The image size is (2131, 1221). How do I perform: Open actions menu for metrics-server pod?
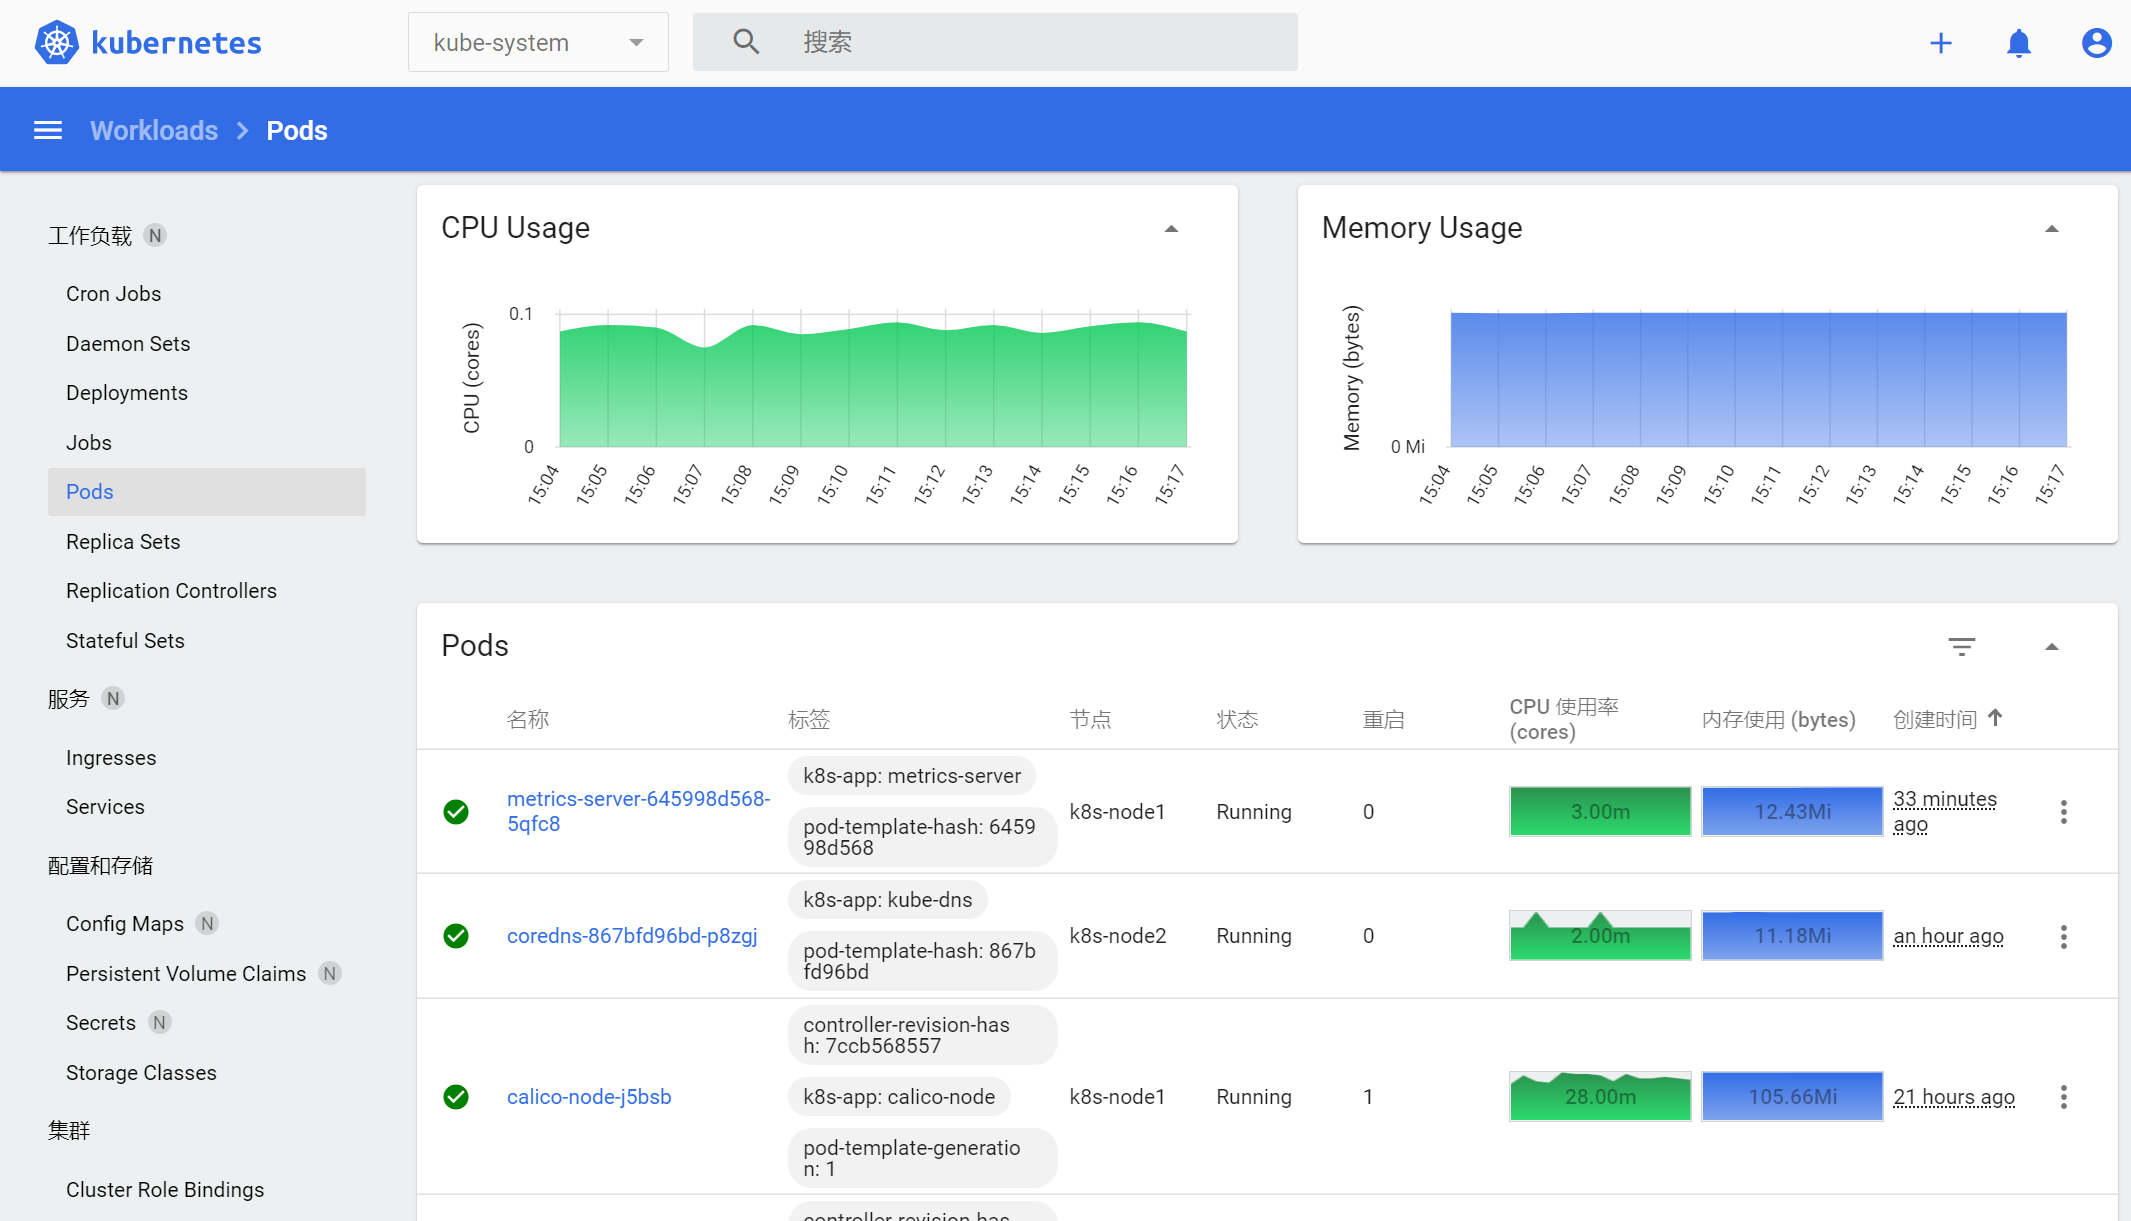(x=2063, y=812)
